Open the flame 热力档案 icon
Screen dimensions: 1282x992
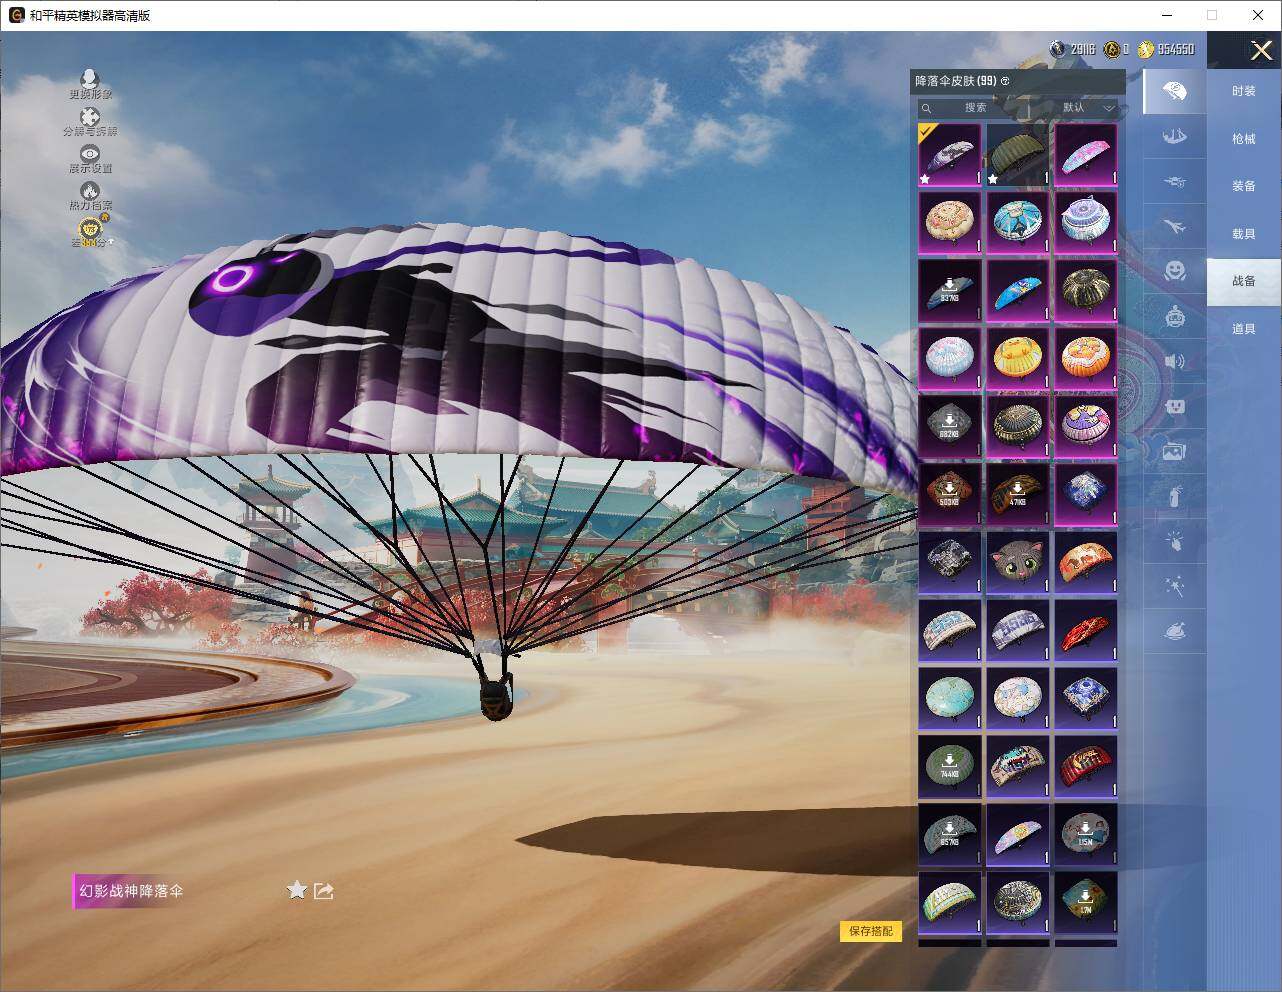90,192
